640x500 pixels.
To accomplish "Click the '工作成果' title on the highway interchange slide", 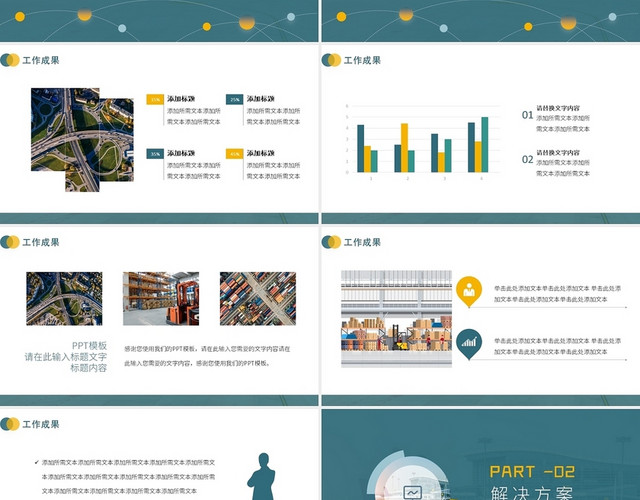I will click(41, 60).
